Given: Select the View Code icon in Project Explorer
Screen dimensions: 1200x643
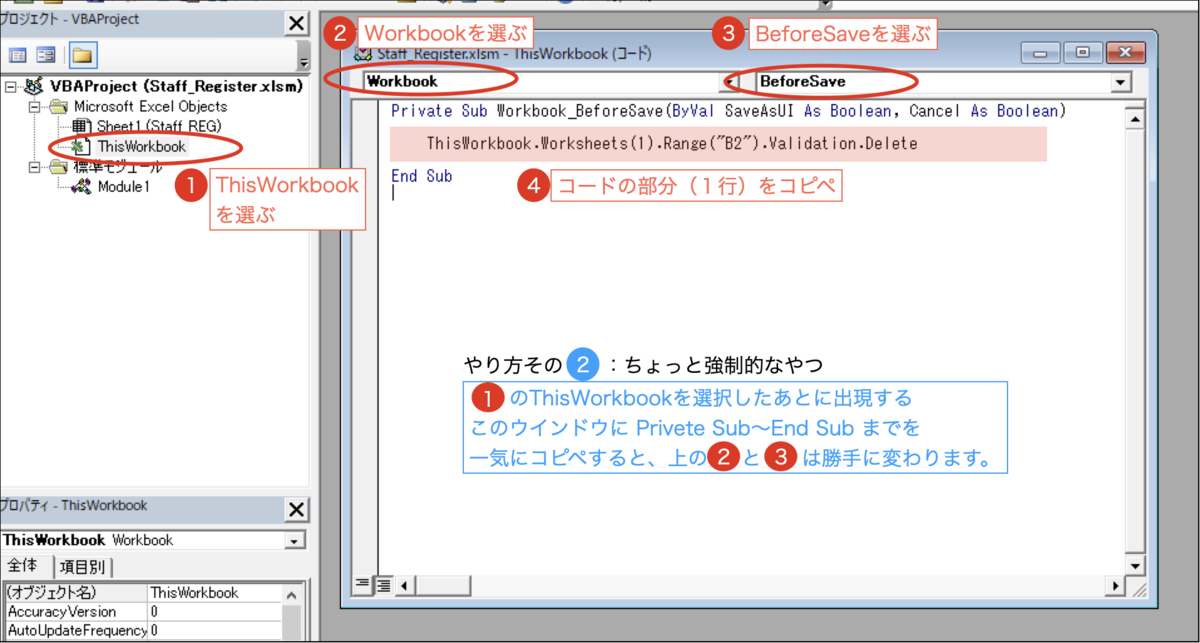Looking at the screenshot, I should [x=19, y=55].
